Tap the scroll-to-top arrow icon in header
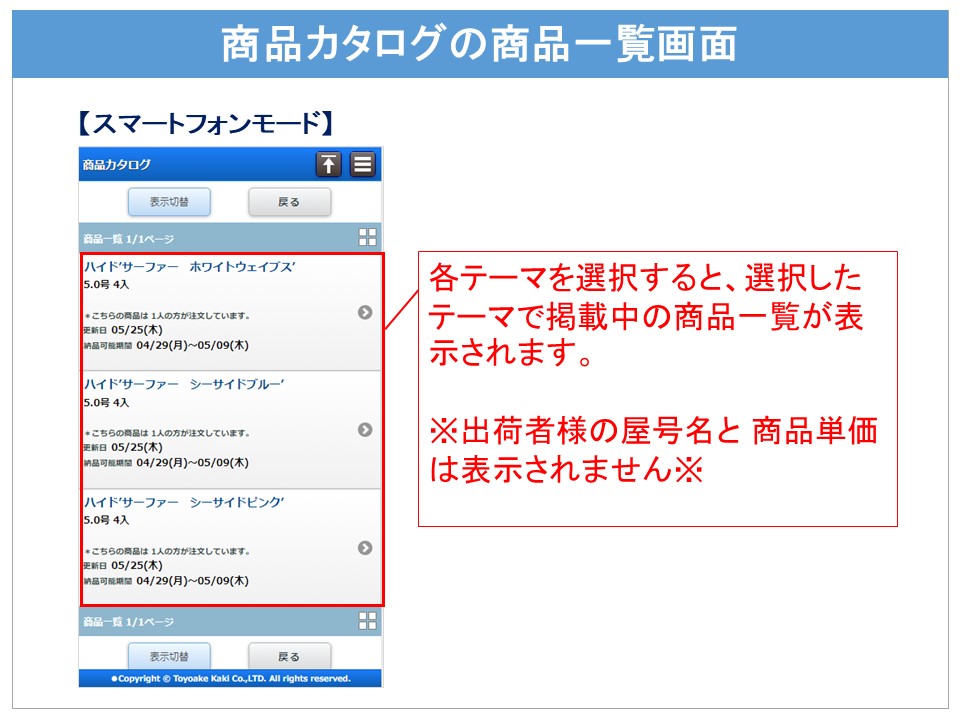 tap(328, 165)
